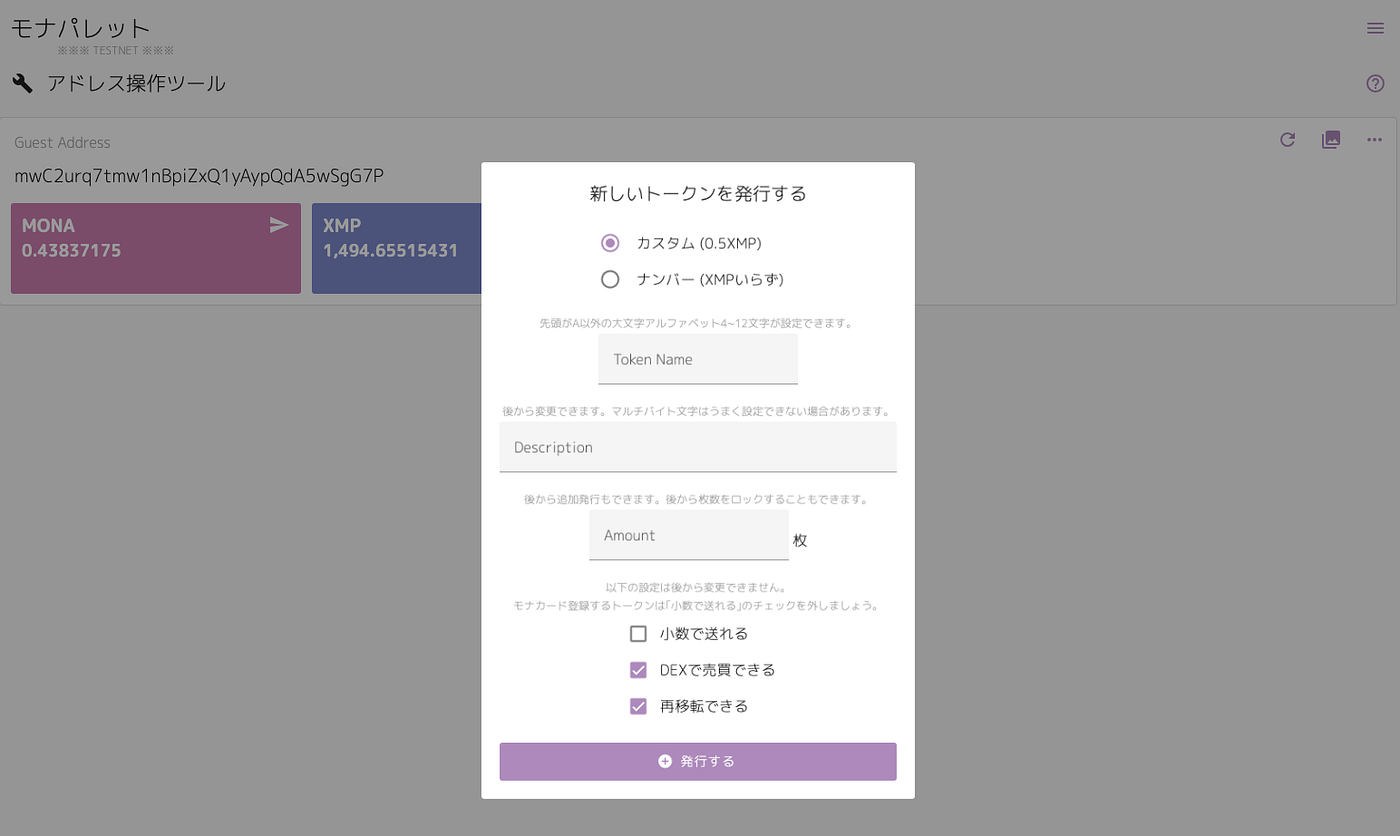The height and width of the screenshot is (836, 1400).
Task: Select the XMP balance card
Action: 400,248
